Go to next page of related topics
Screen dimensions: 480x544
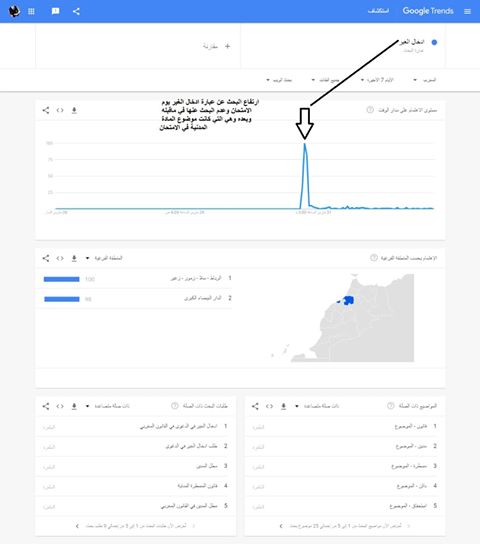(x=281, y=526)
